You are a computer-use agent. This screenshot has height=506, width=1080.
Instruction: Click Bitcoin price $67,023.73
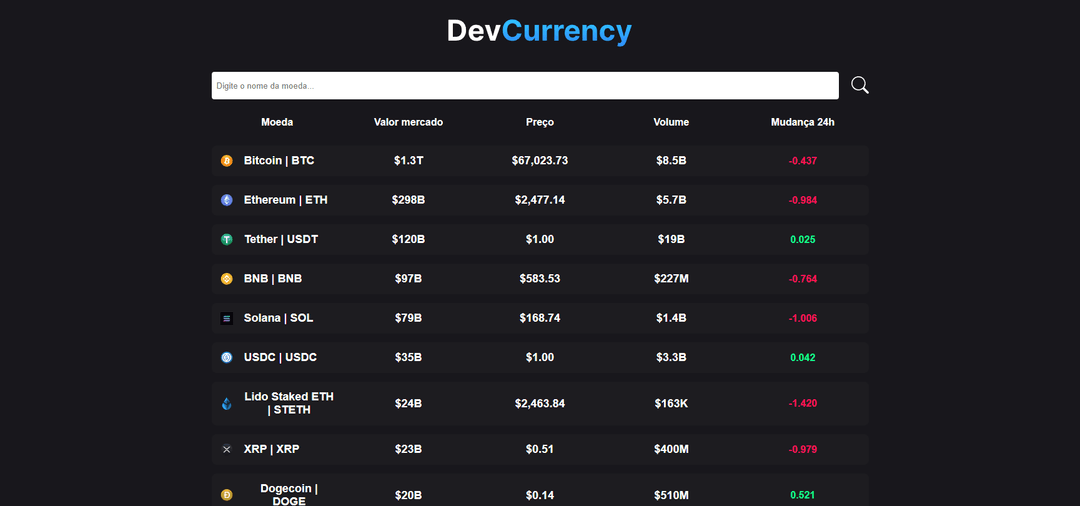540,160
